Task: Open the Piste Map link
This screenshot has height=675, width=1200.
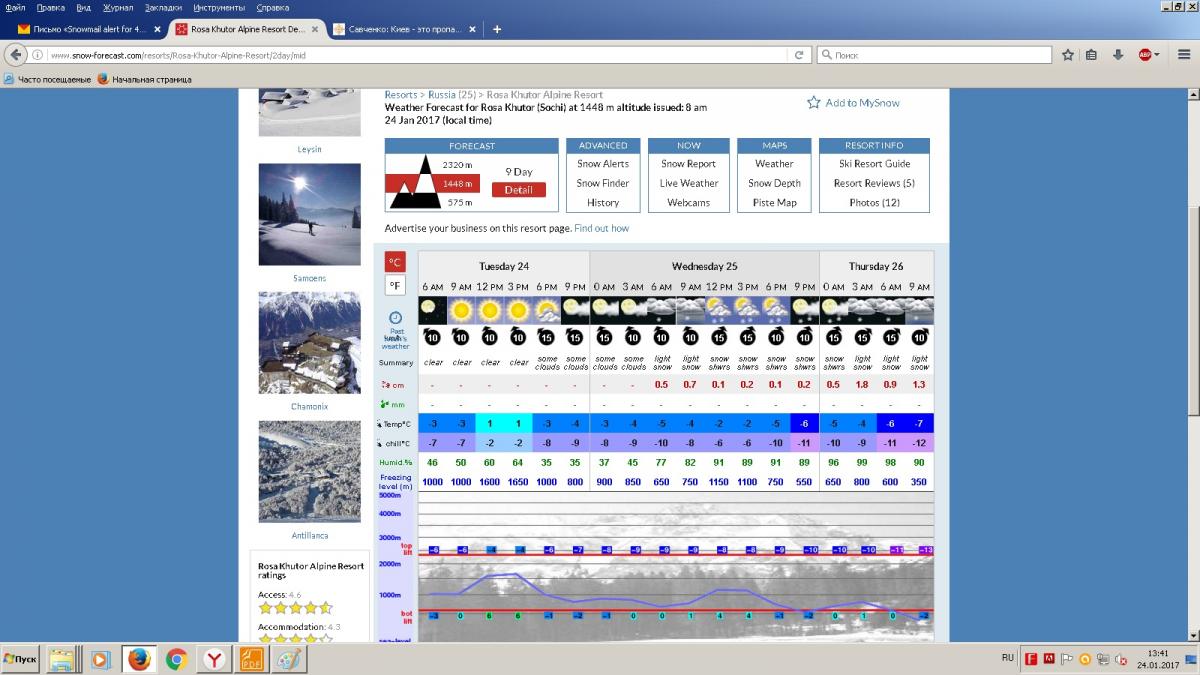Action: (x=775, y=202)
